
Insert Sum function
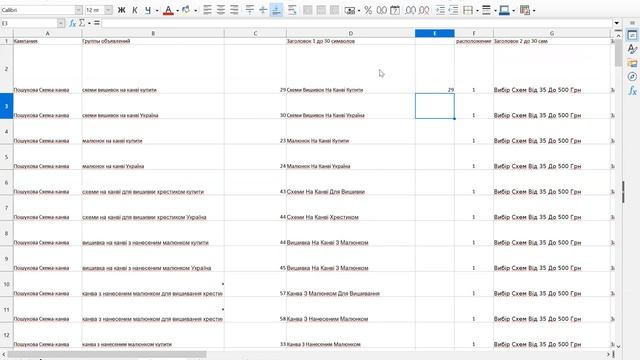pos(82,23)
